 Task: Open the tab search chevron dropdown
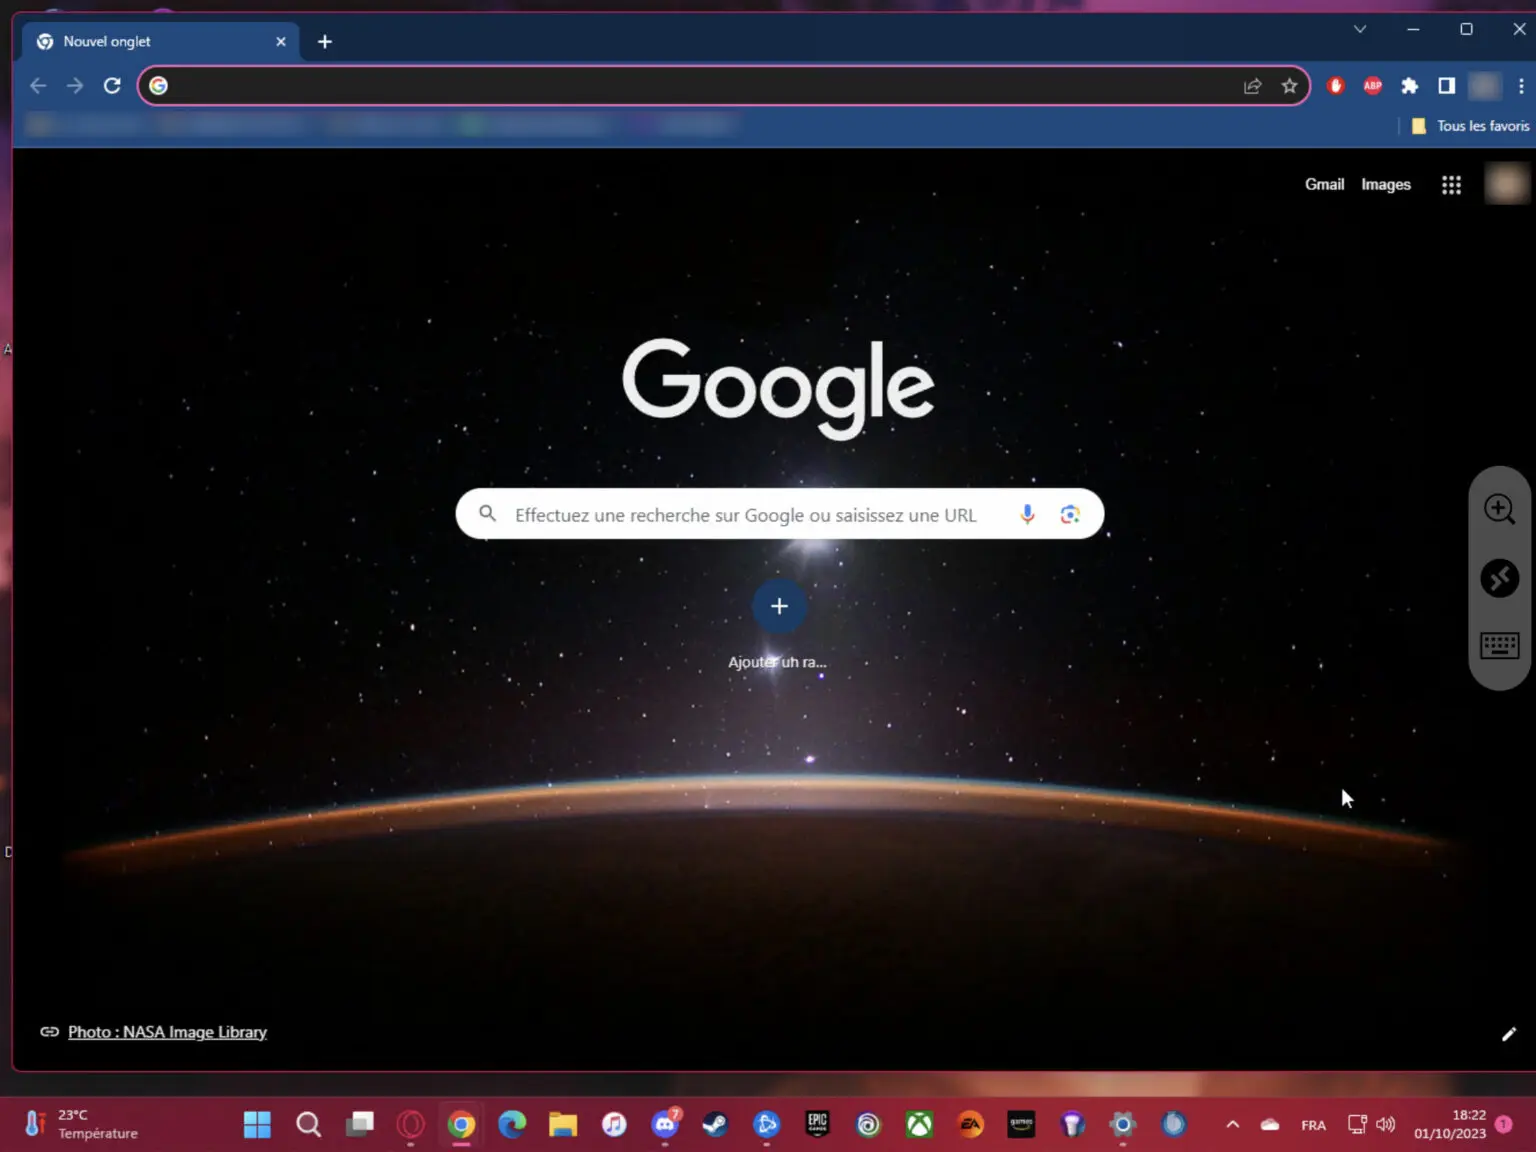click(x=1359, y=29)
